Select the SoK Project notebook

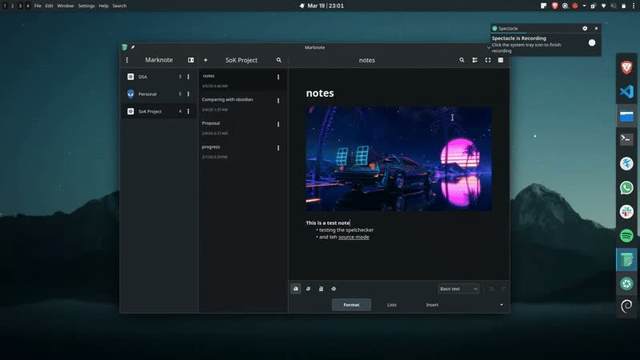pyautogui.click(x=159, y=111)
